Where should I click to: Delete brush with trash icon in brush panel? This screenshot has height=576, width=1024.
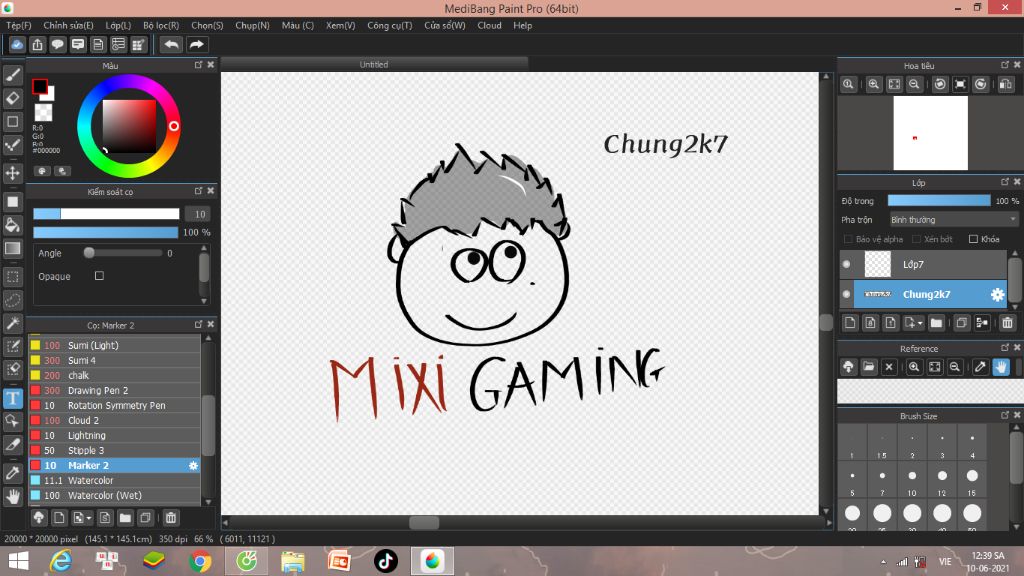click(170, 518)
